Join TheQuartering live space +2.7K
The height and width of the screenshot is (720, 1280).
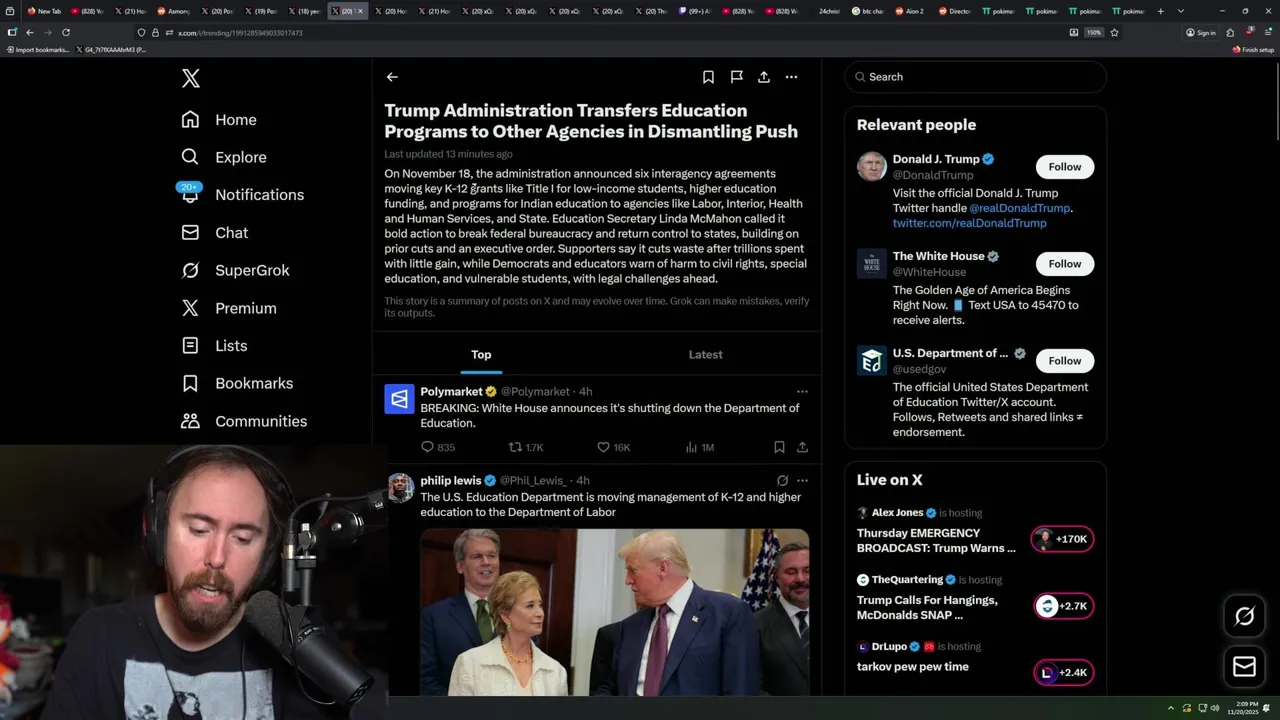tap(1063, 606)
